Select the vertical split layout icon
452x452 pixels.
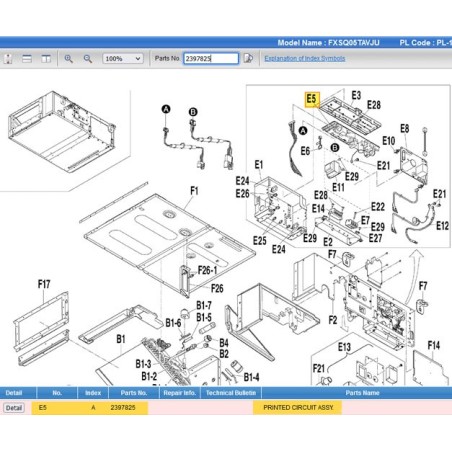(x=46, y=59)
